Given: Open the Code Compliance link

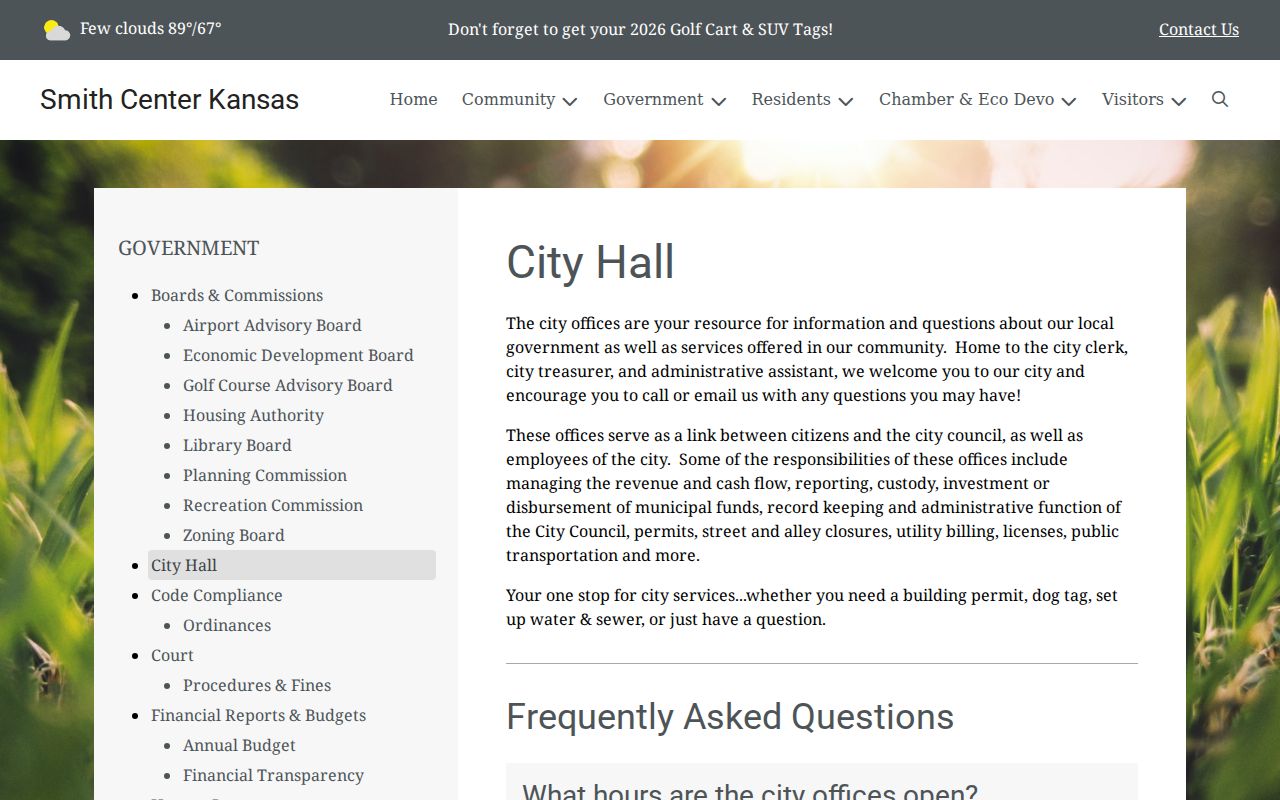Looking at the screenshot, I should pyautogui.click(x=217, y=595).
